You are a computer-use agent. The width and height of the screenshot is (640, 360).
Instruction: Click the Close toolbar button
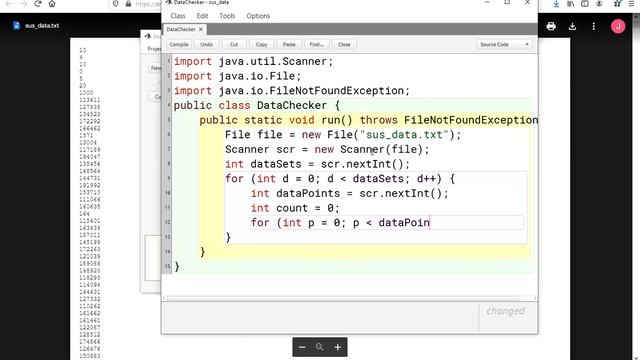[x=344, y=44]
